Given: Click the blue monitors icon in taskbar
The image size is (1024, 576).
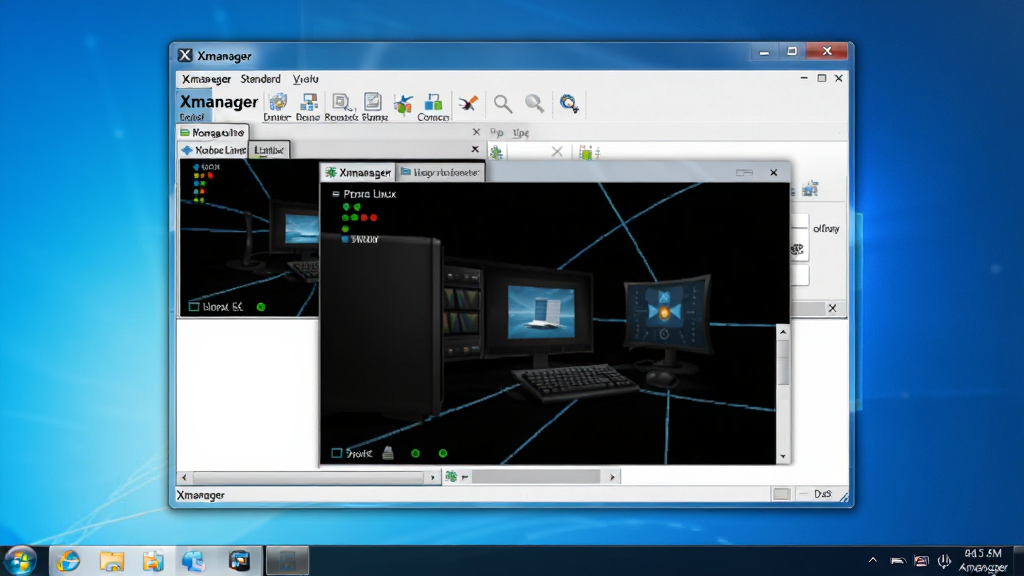Looking at the screenshot, I should click(x=194, y=561).
